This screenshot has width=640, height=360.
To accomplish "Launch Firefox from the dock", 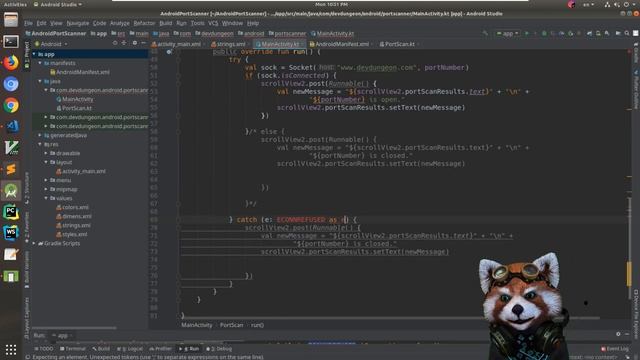I will 11,62.
